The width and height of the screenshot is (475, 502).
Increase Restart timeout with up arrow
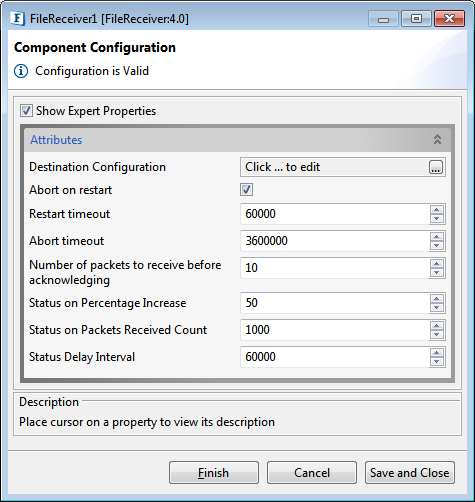click(437, 210)
